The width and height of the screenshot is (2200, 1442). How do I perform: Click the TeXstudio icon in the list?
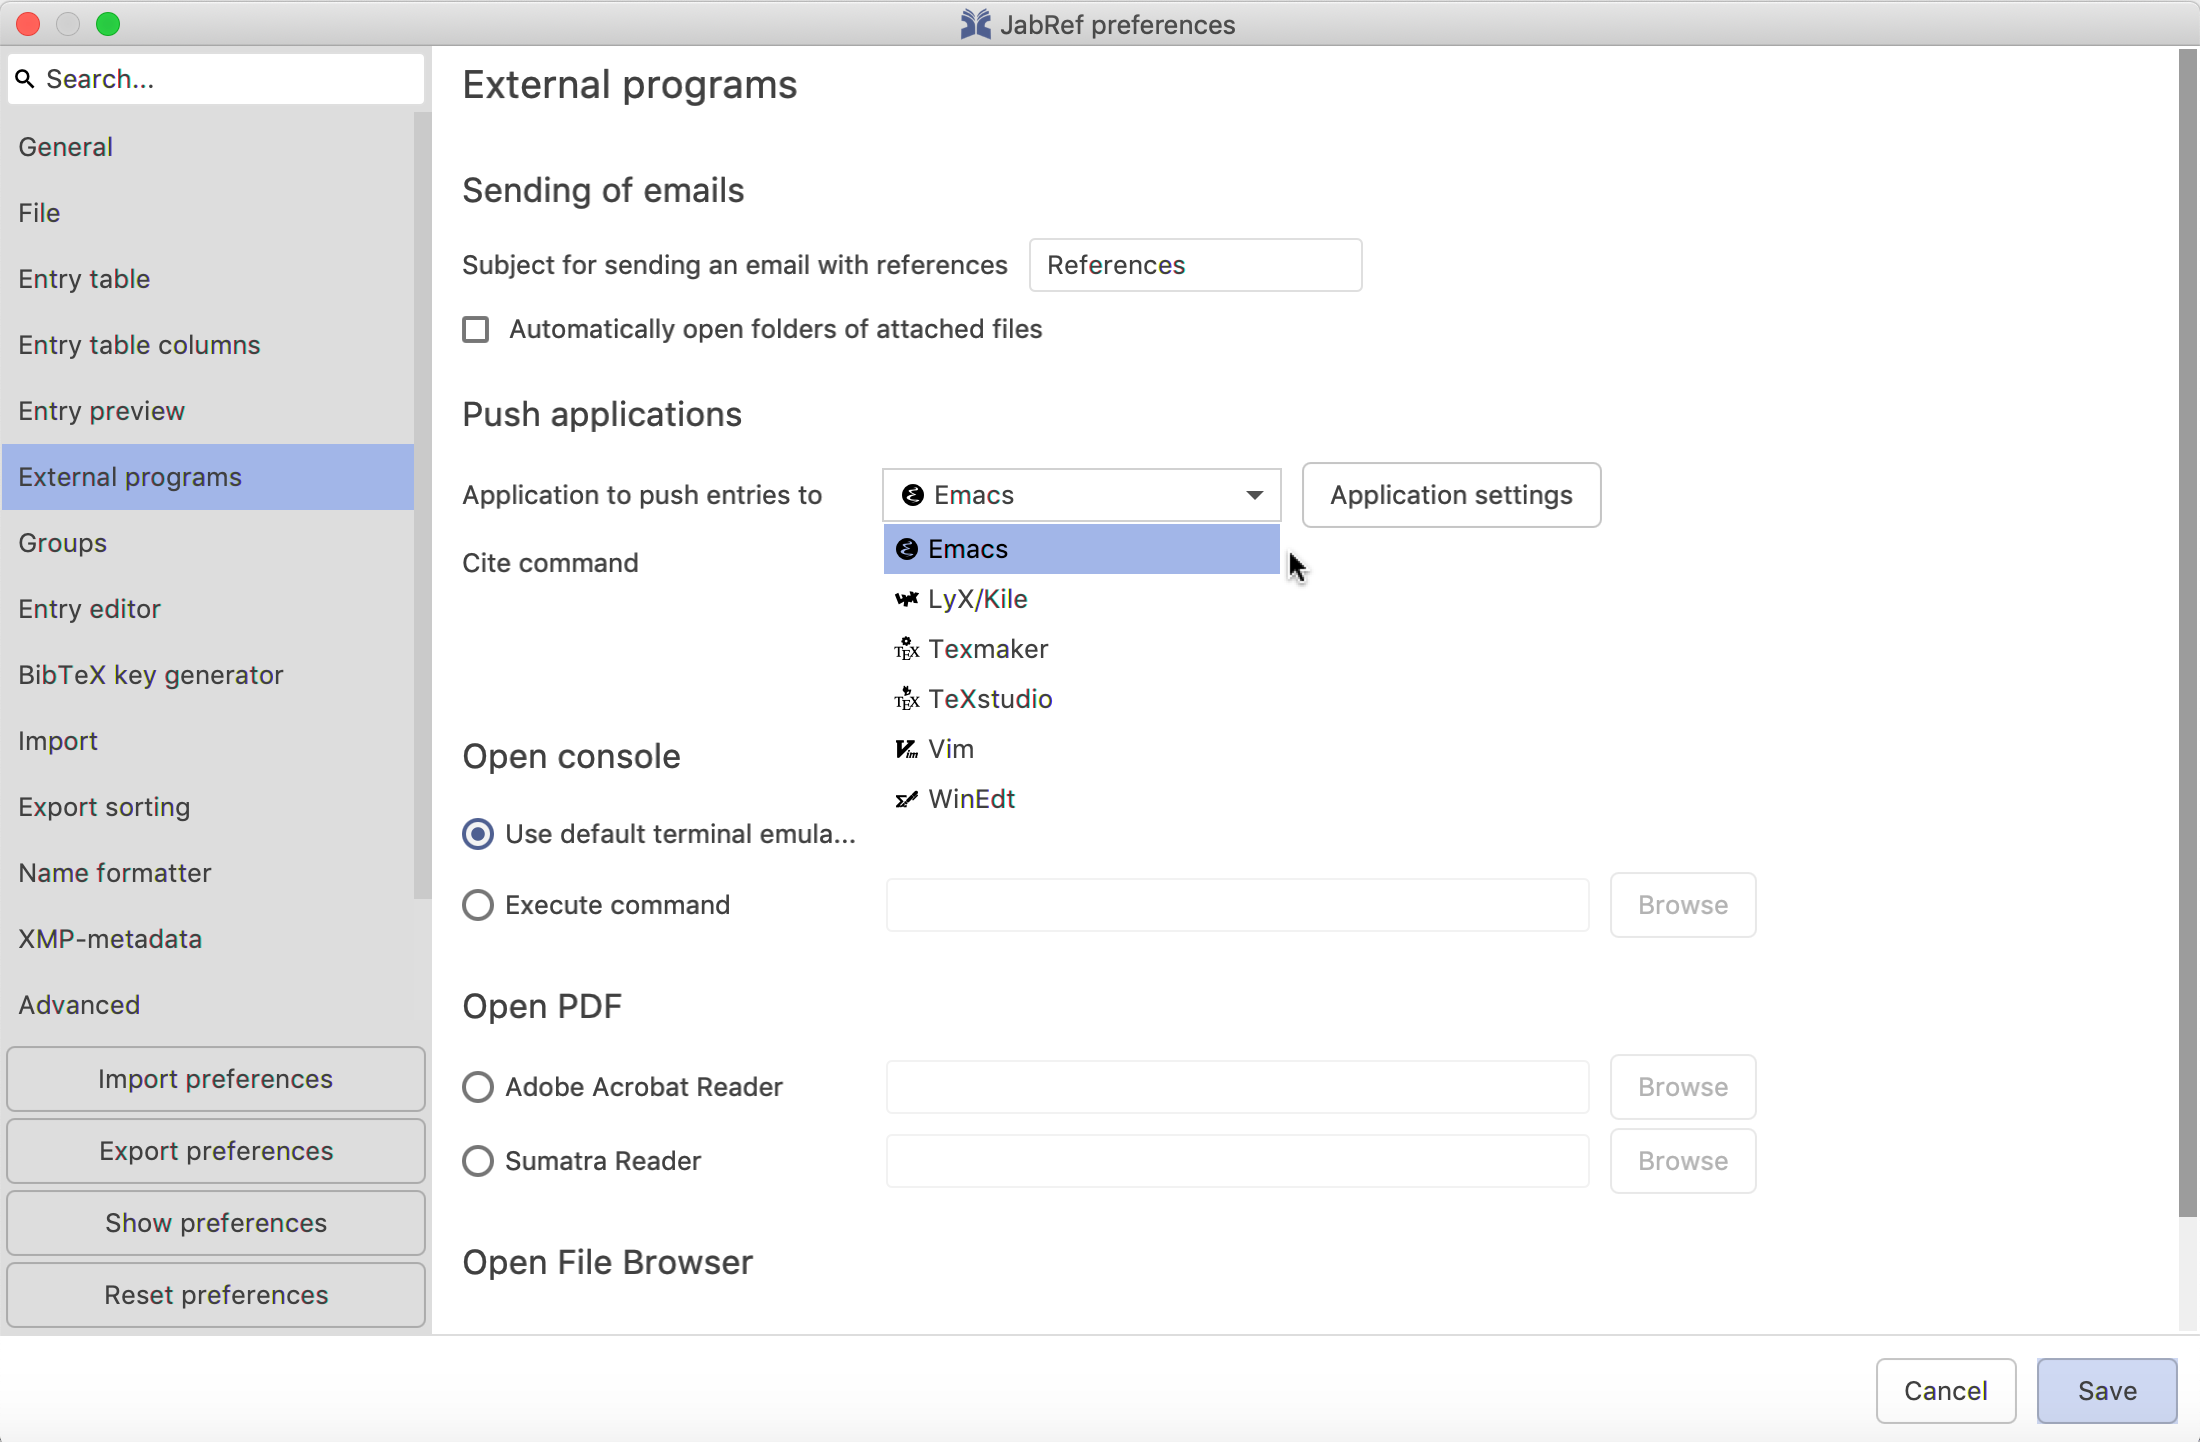click(x=906, y=699)
